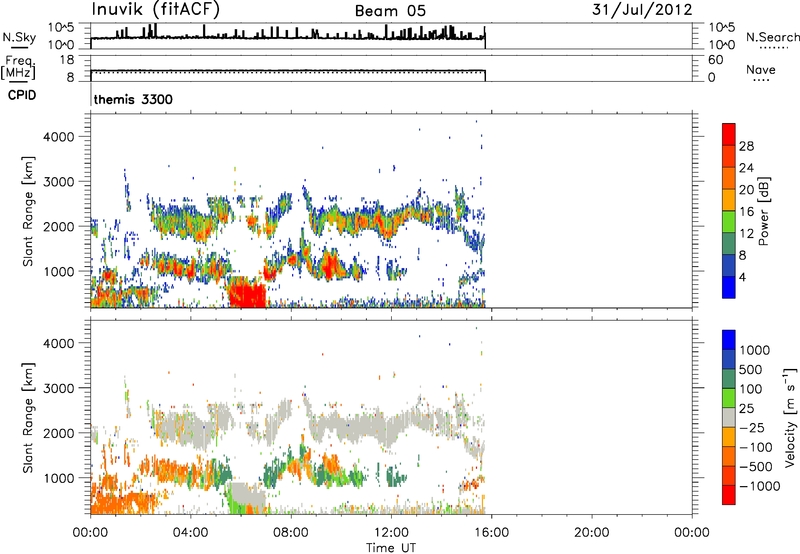Click the '12:00' time axis label
The image size is (800, 554).
click(391, 533)
